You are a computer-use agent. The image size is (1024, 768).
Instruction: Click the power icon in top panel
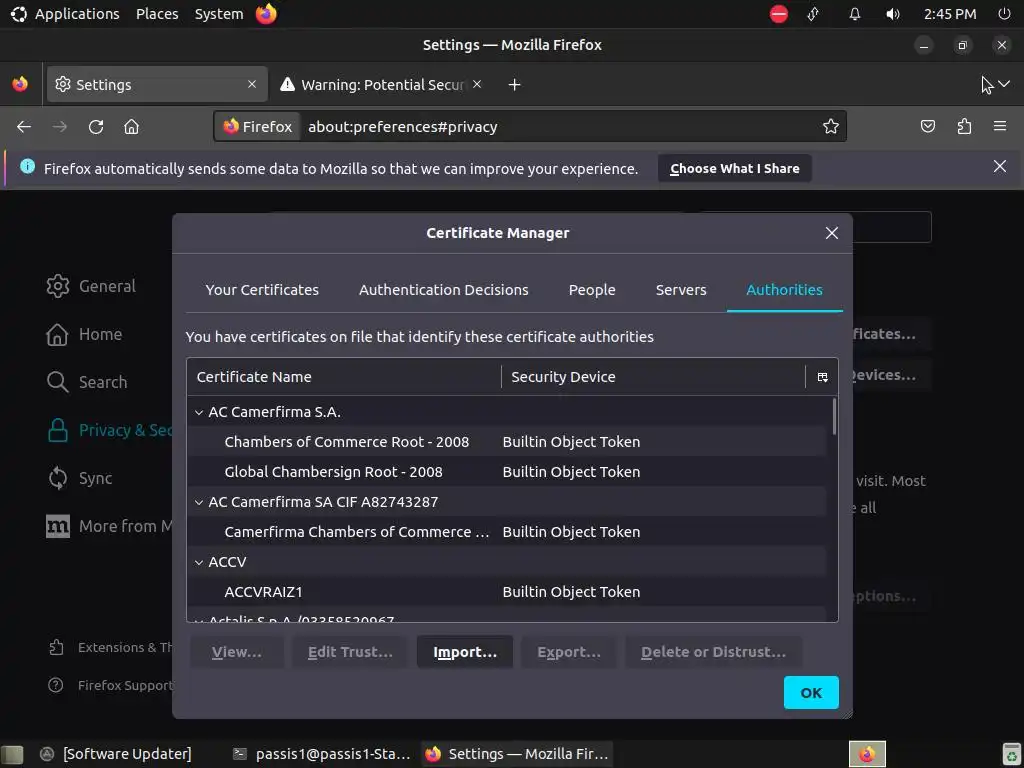[x=1004, y=14]
